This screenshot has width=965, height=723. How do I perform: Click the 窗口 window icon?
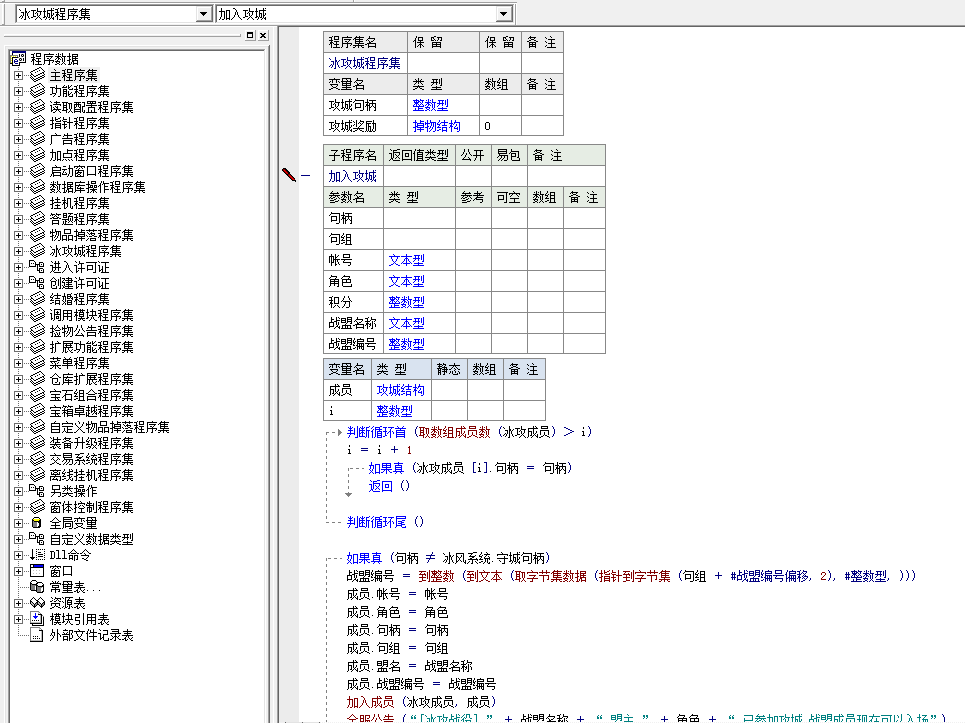(37, 571)
